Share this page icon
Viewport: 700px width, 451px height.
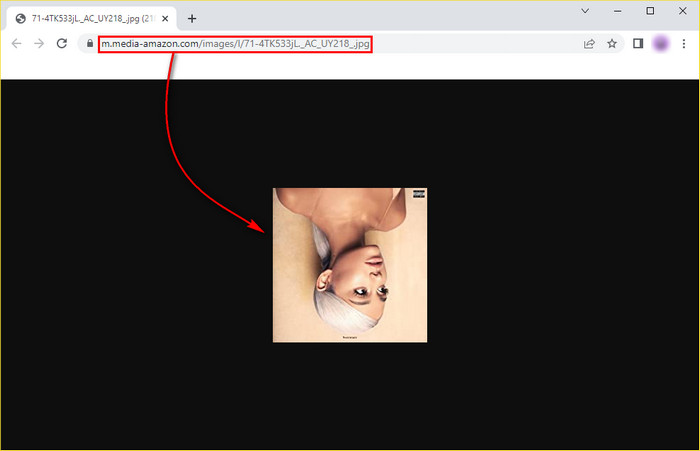pyautogui.click(x=589, y=43)
